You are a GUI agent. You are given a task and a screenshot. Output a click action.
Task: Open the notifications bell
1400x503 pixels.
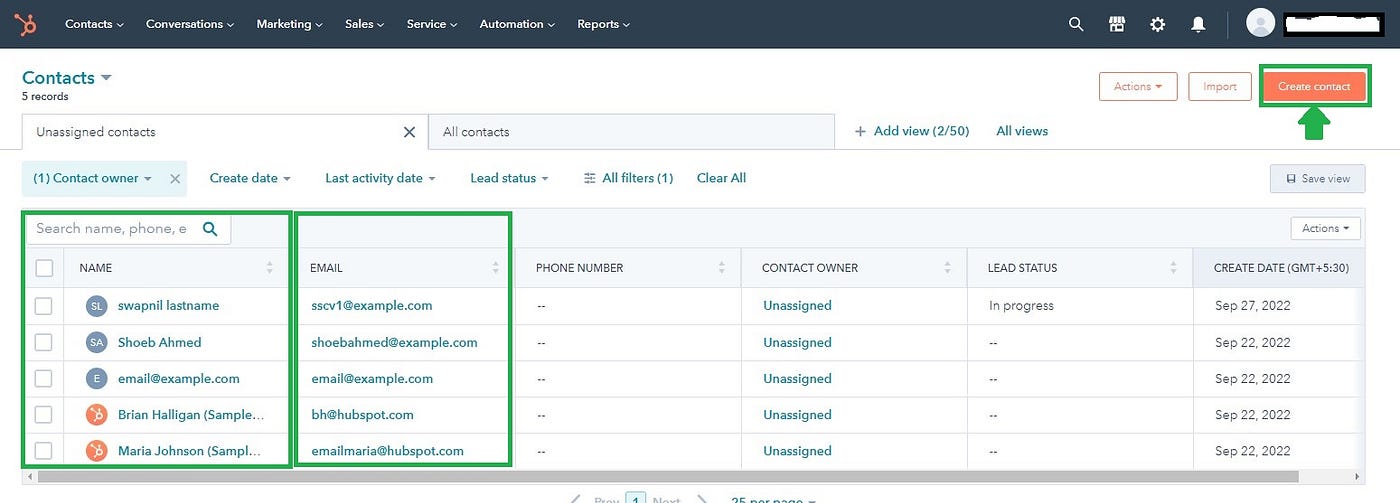click(1198, 24)
